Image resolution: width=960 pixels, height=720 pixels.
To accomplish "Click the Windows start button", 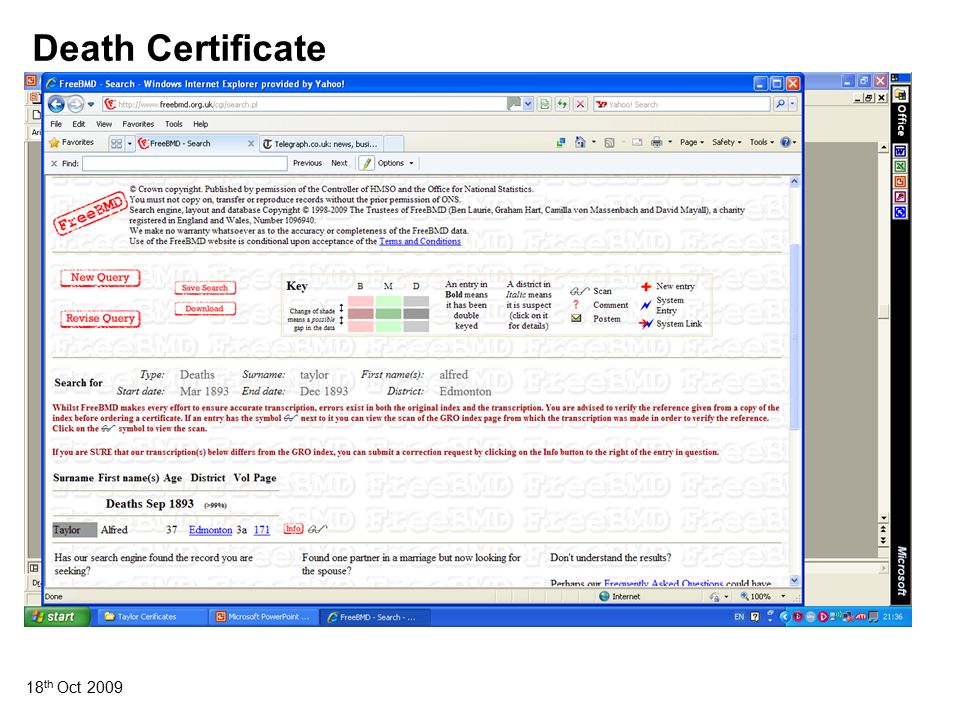I will click(57, 617).
